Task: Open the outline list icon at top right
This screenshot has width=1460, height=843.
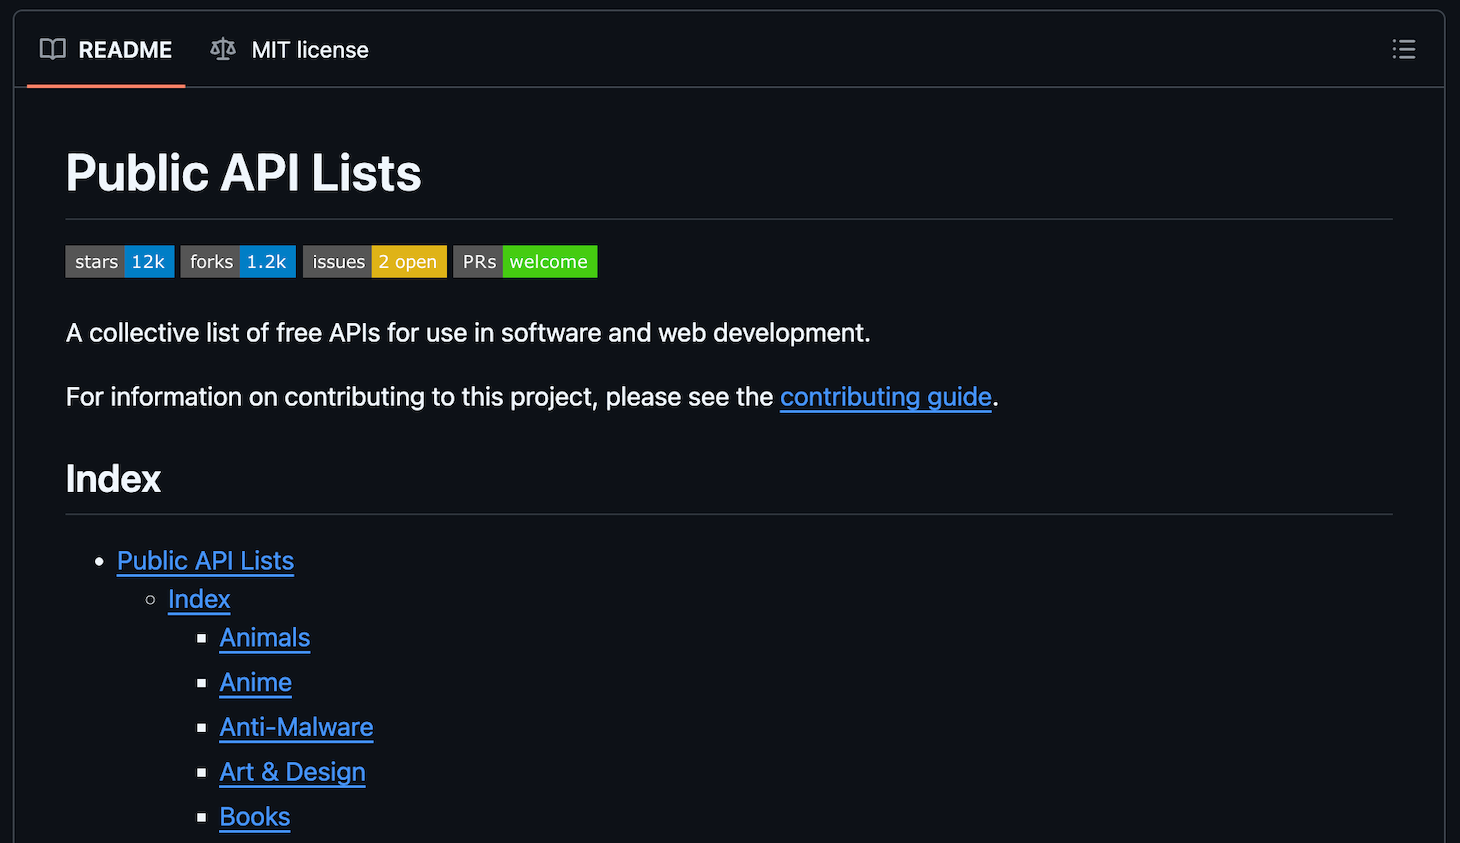Action: pos(1404,49)
